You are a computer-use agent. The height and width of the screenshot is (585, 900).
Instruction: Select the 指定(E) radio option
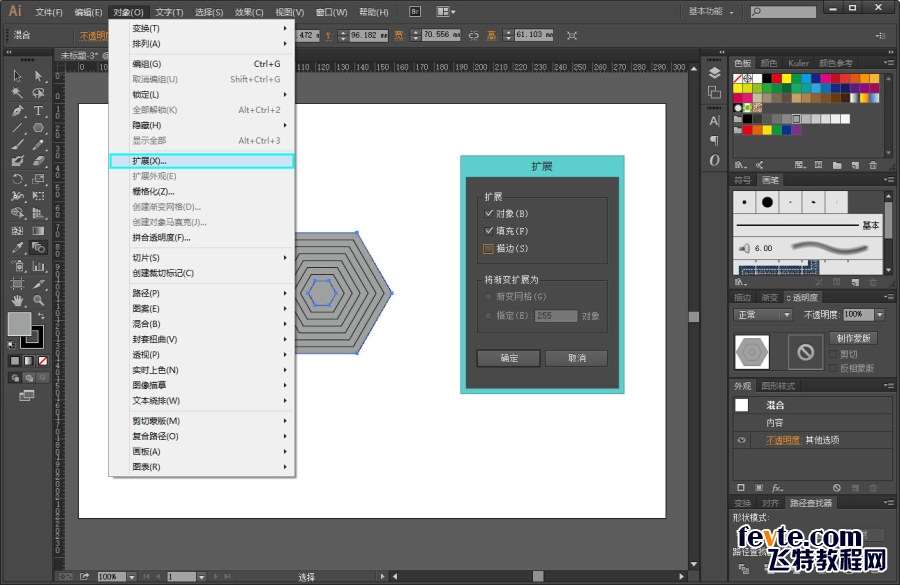(x=488, y=316)
